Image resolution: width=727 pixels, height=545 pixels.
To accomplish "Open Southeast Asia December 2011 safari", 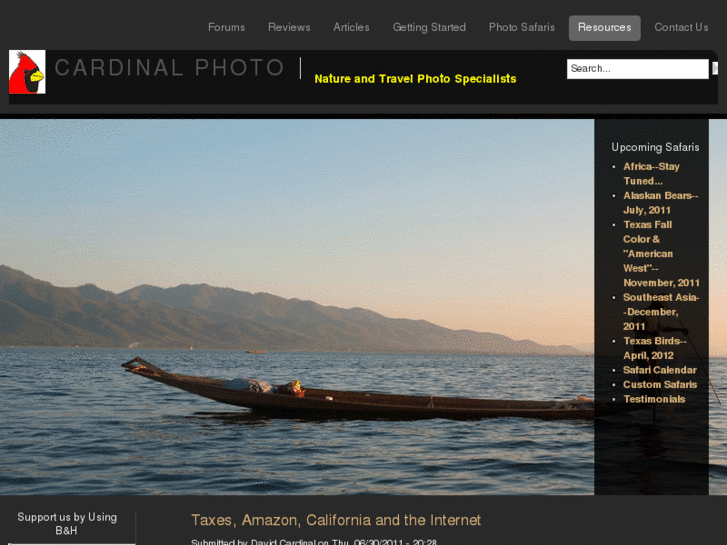I will (661, 312).
